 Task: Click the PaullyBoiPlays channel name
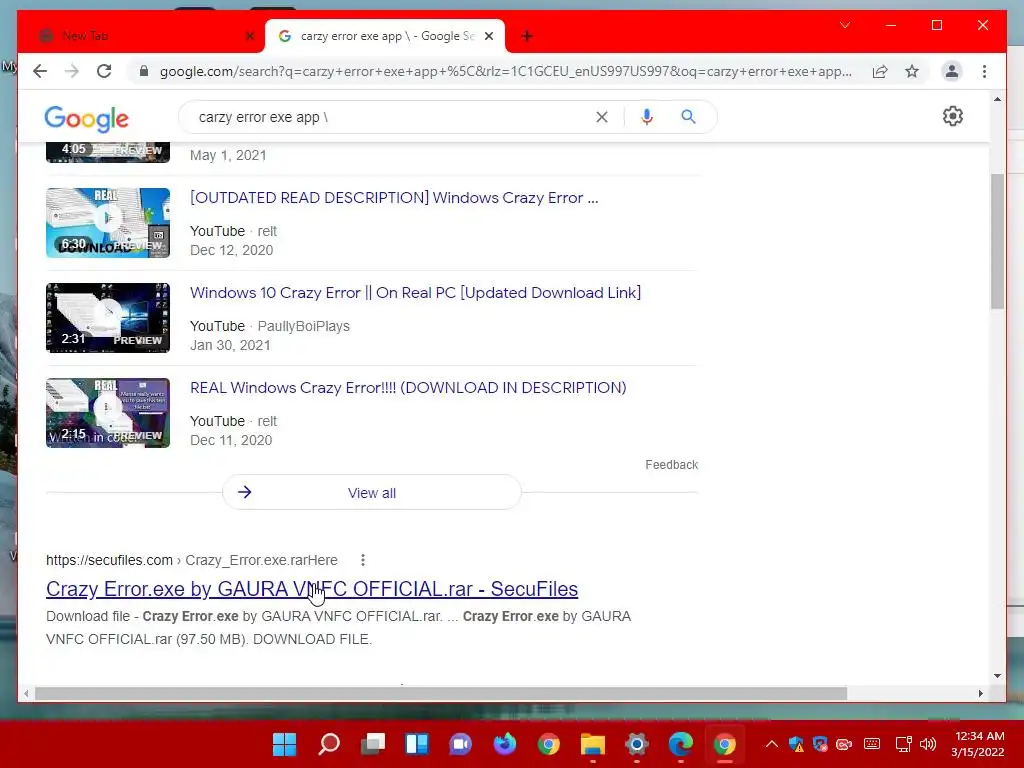point(304,326)
